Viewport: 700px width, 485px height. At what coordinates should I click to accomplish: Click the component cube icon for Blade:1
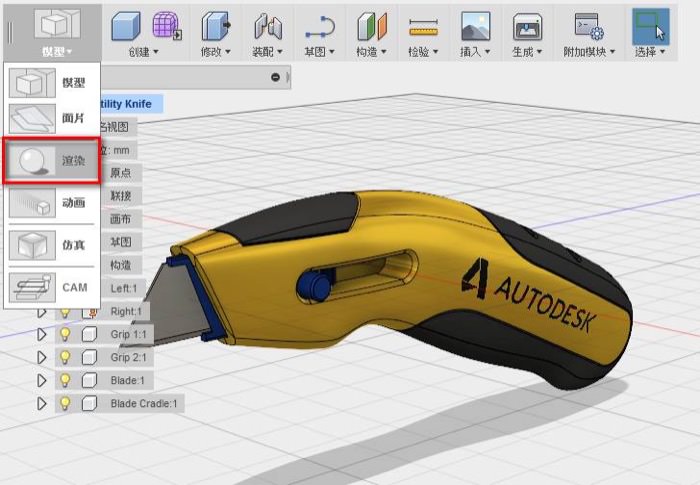(89, 380)
